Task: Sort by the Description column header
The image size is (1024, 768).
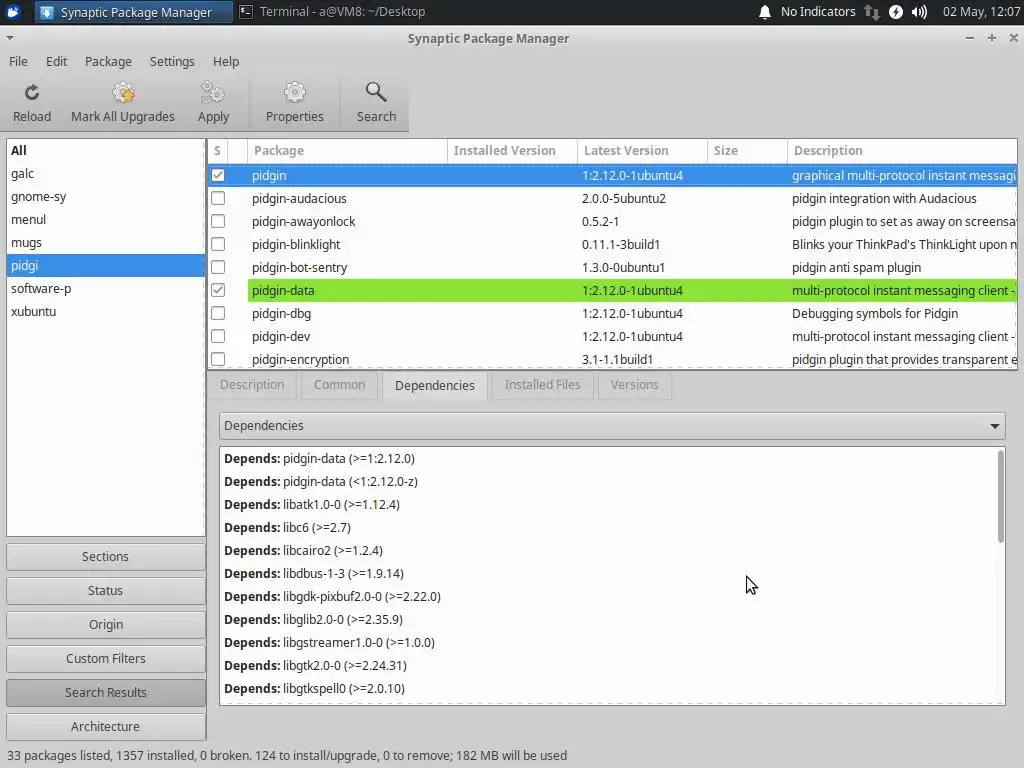Action: [902, 151]
